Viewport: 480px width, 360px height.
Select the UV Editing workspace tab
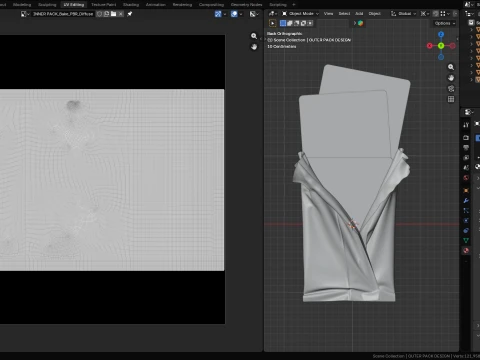pyautogui.click(x=74, y=5)
